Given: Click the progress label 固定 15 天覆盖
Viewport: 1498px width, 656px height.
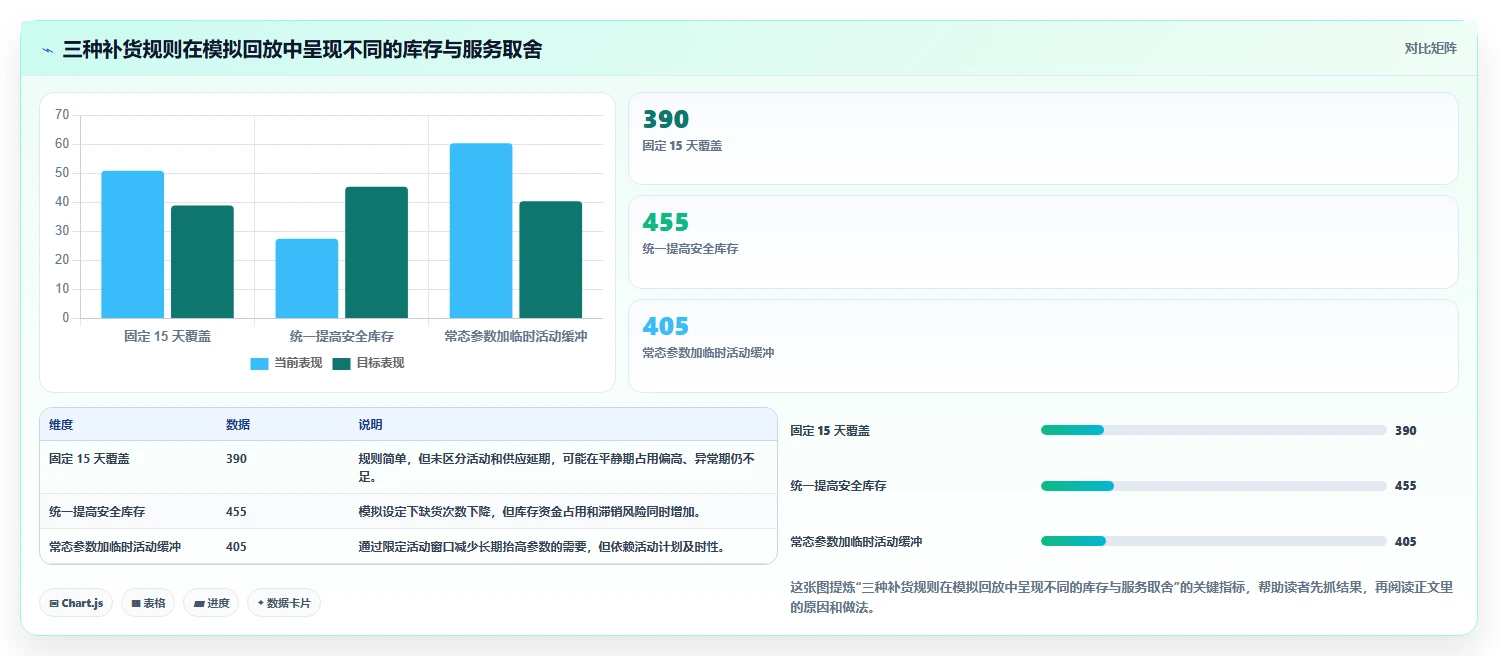Looking at the screenshot, I should coord(830,431).
